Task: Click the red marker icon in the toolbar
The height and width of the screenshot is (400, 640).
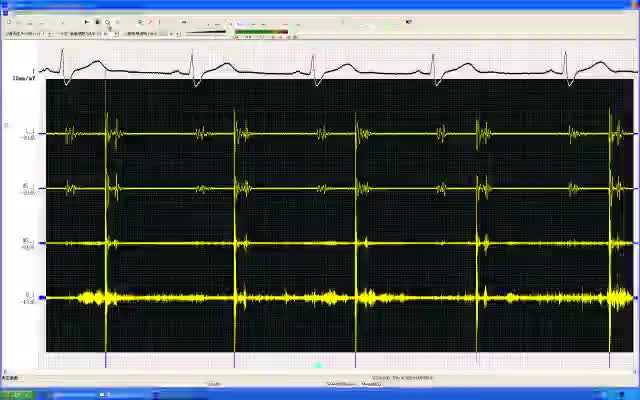Action: (x=150, y=22)
